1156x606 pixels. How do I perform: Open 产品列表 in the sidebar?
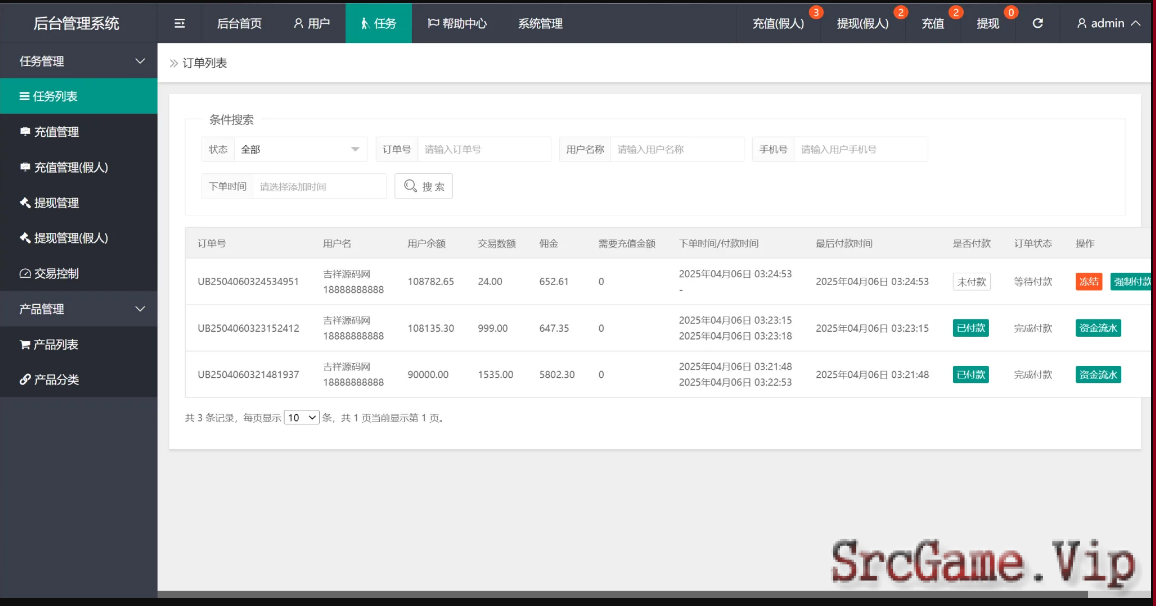tap(79, 344)
